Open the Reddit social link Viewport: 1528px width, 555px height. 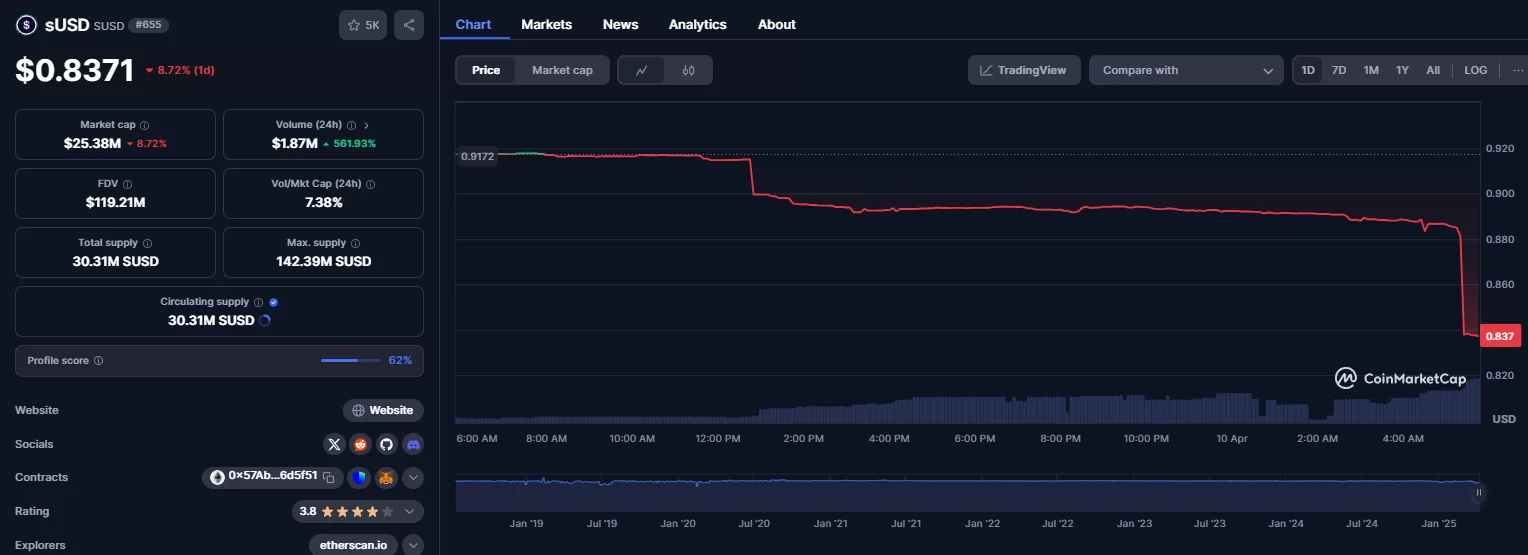(361, 444)
